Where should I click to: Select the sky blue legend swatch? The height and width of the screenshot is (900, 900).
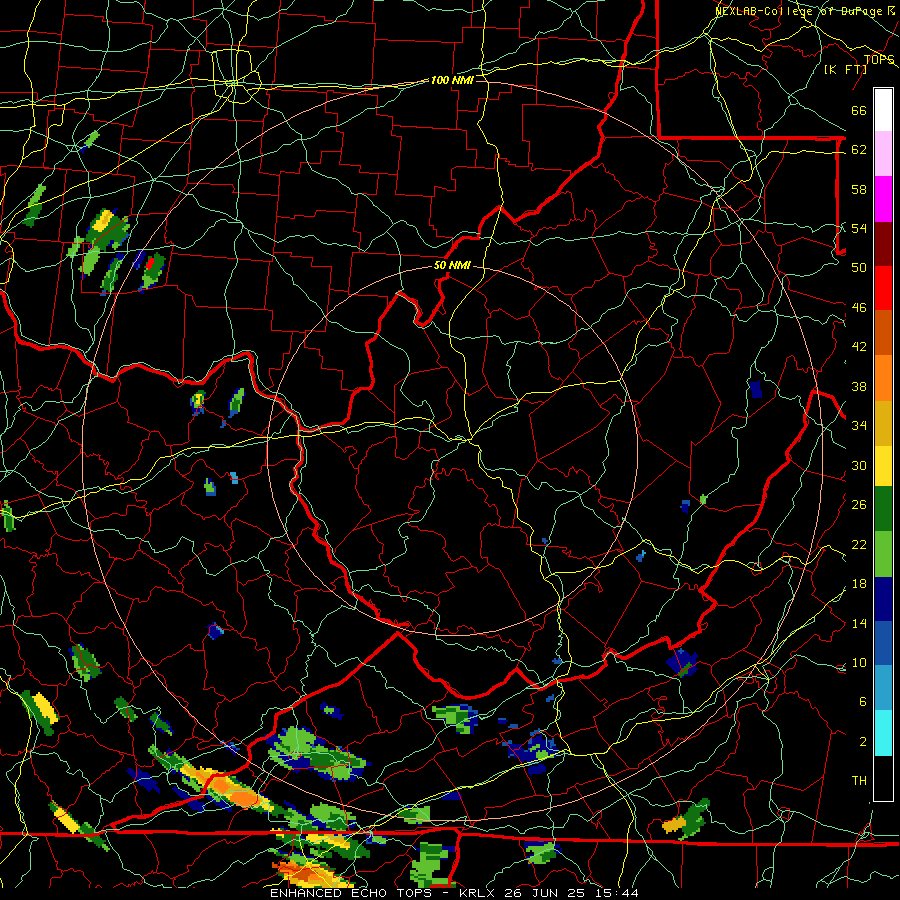click(883, 688)
